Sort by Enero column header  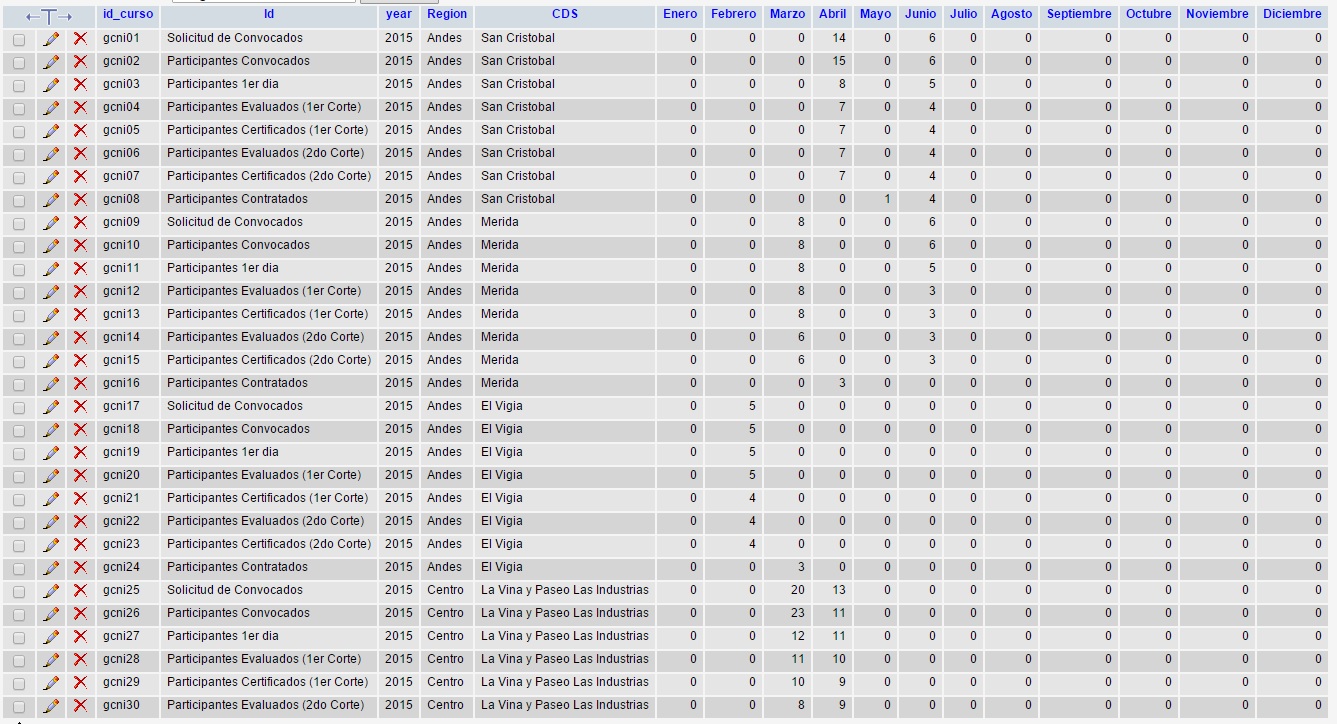tap(680, 14)
